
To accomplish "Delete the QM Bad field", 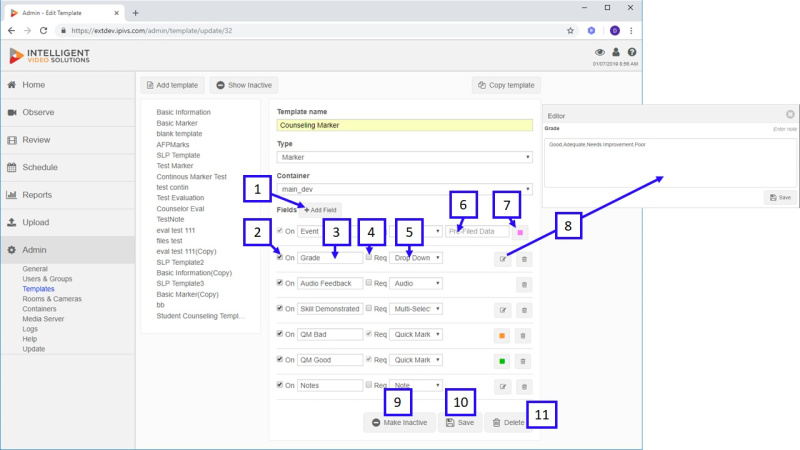I will pyautogui.click(x=523, y=336).
